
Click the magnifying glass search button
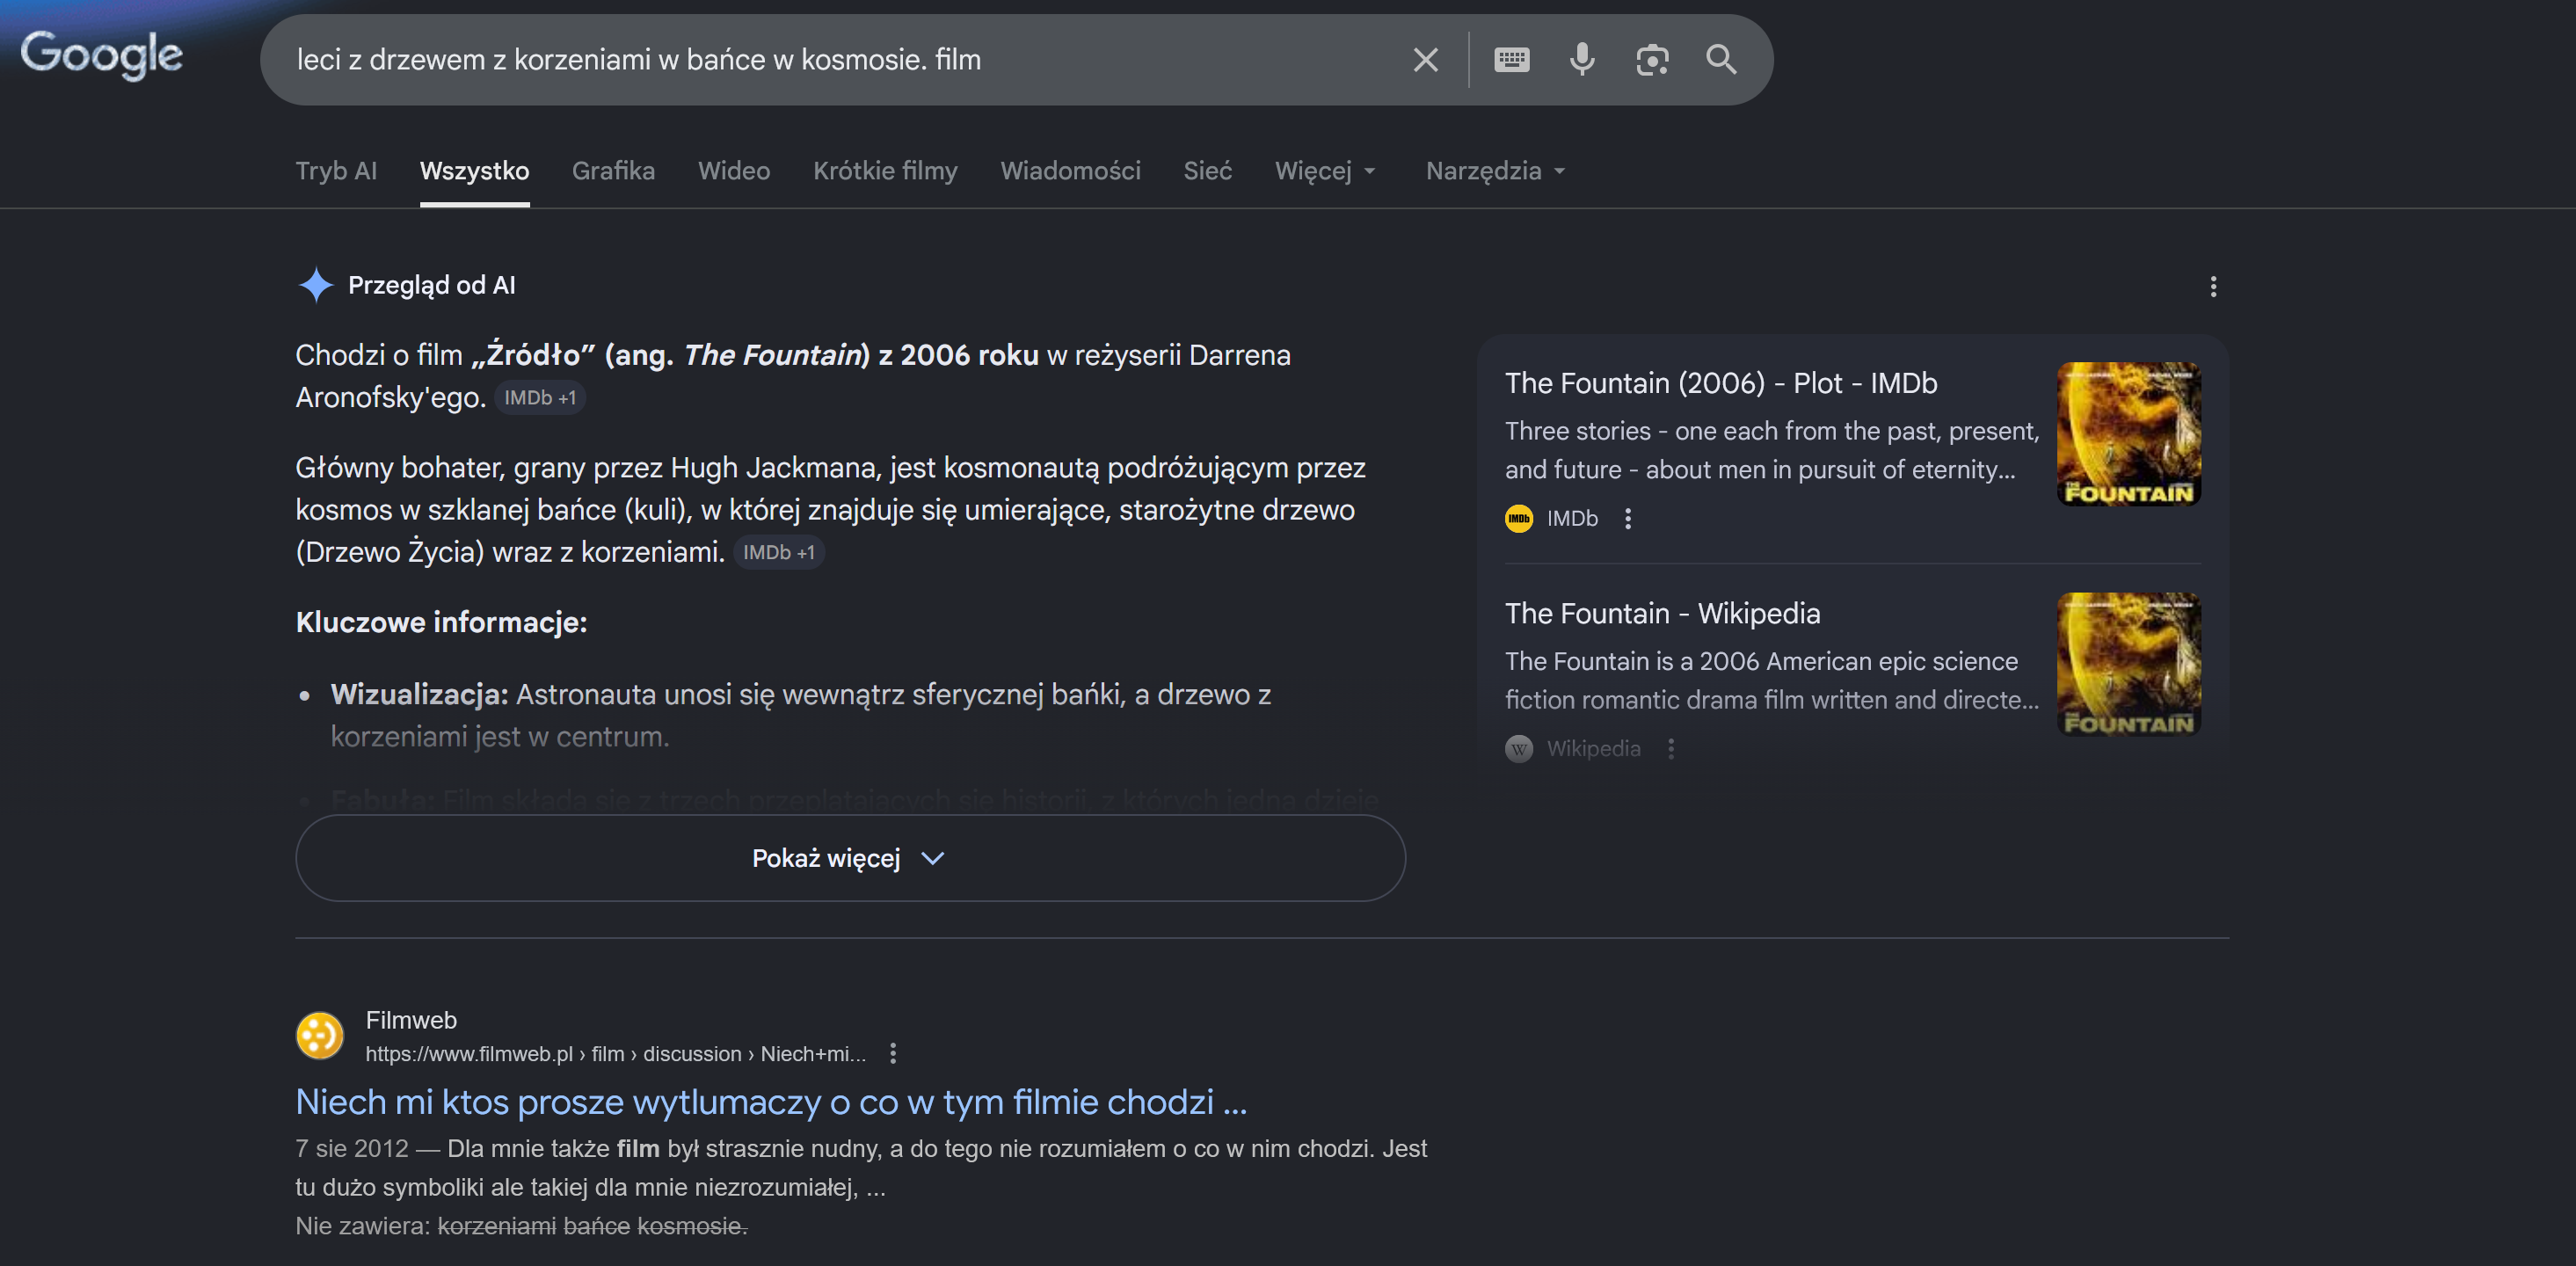1721,60
